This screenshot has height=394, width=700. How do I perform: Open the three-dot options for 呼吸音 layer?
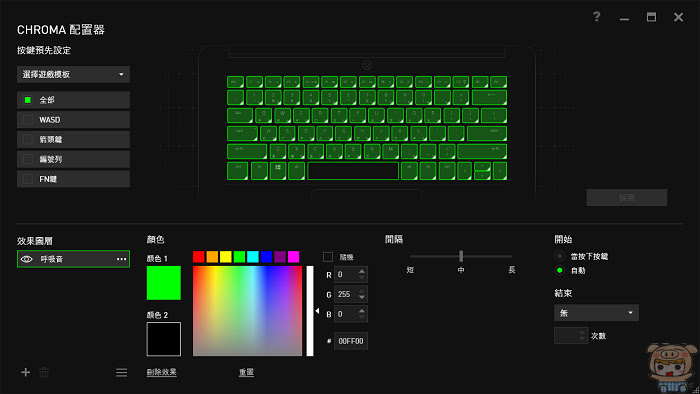coord(121,259)
